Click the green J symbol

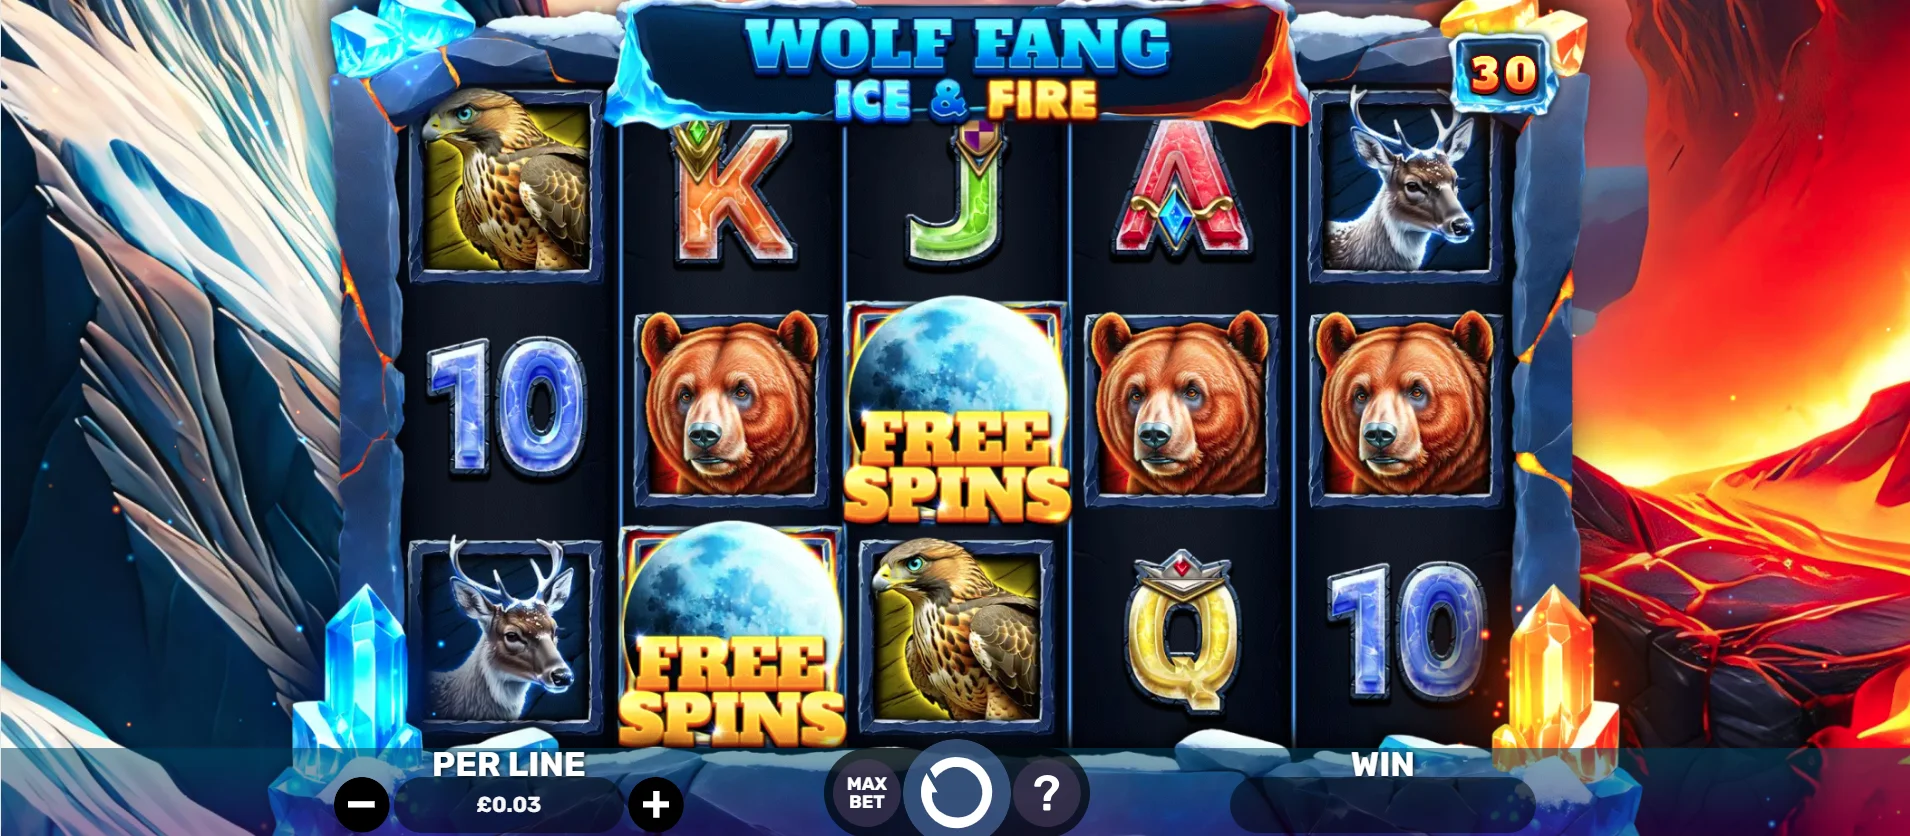pos(957,195)
